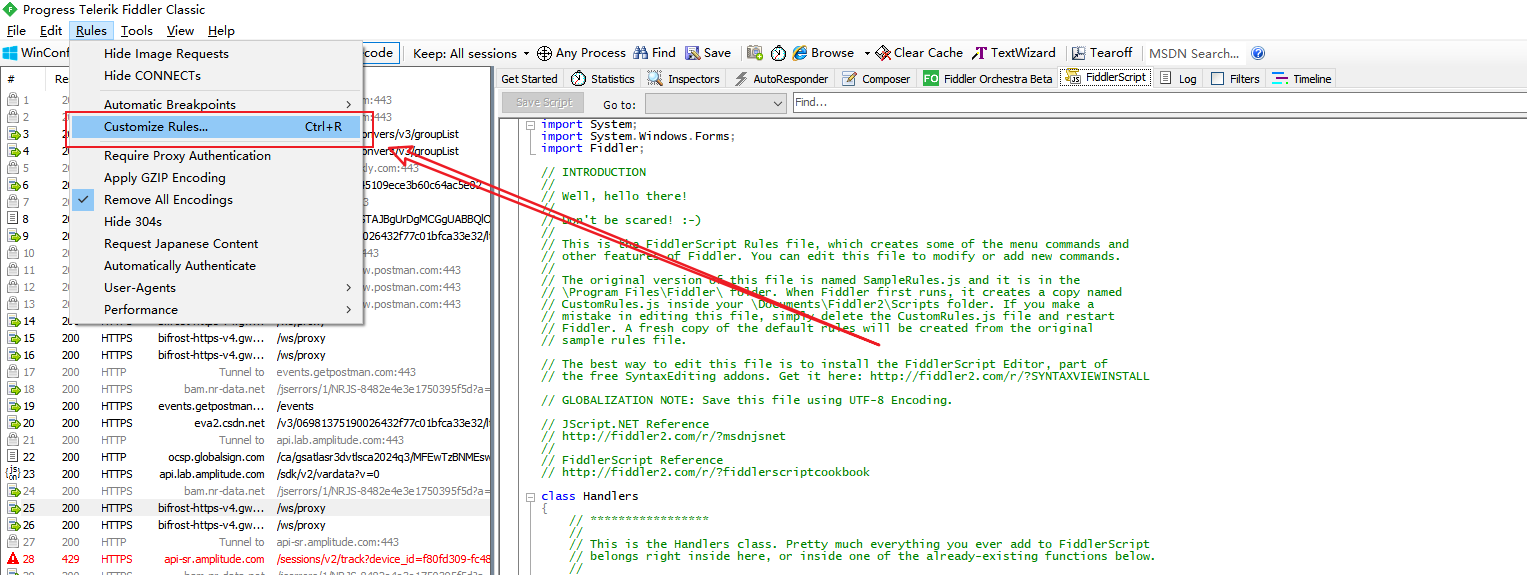The height and width of the screenshot is (575, 1527).
Task: Switch to the Composer tab
Action: click(x=876, y=79)
